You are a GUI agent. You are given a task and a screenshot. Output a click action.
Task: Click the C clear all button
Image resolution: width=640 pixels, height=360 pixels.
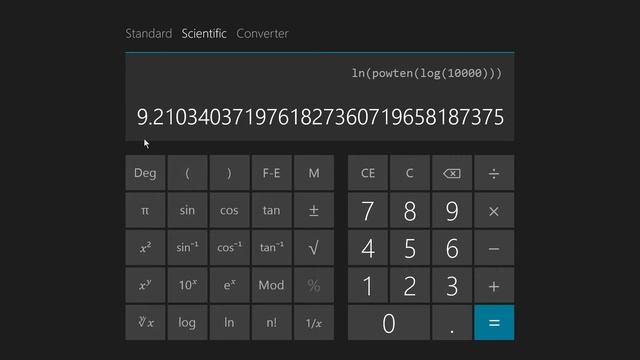point(410,173)
